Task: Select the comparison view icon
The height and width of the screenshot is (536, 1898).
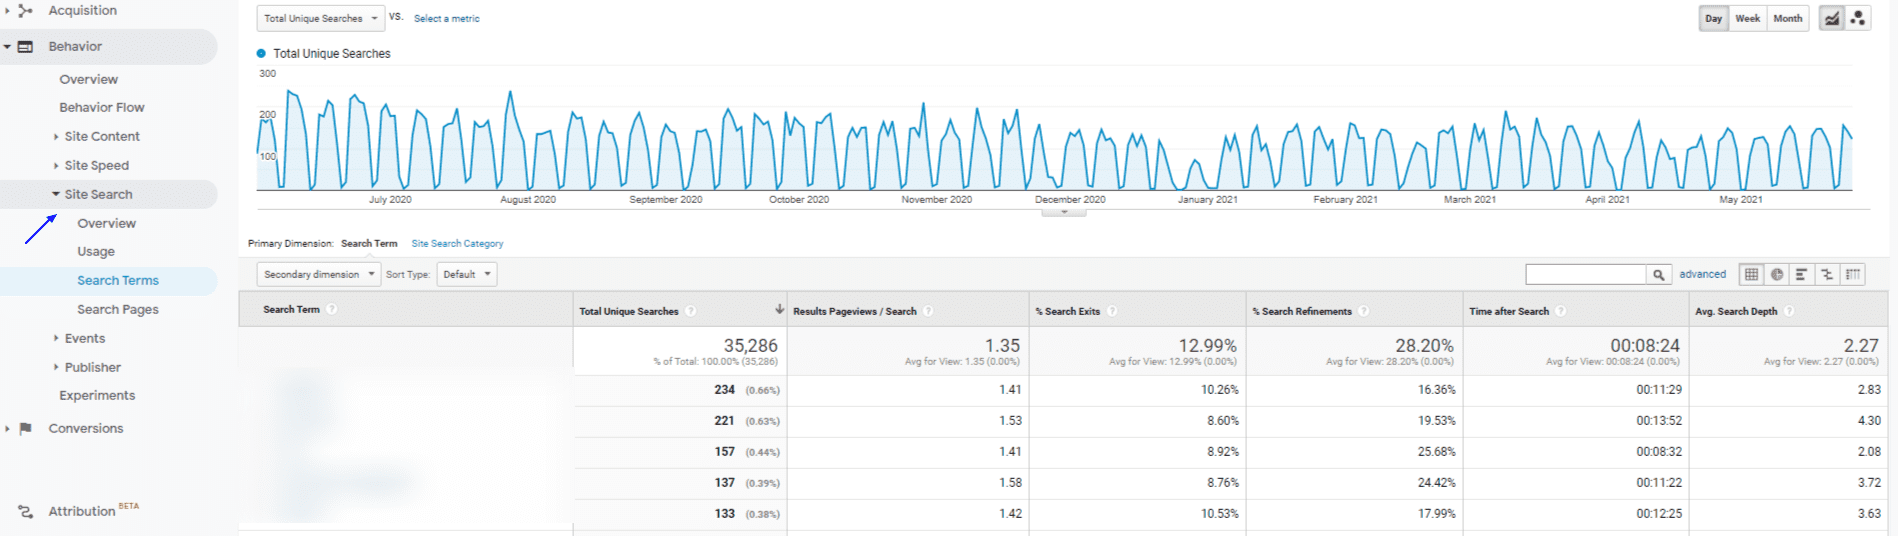Action: 1827,274
